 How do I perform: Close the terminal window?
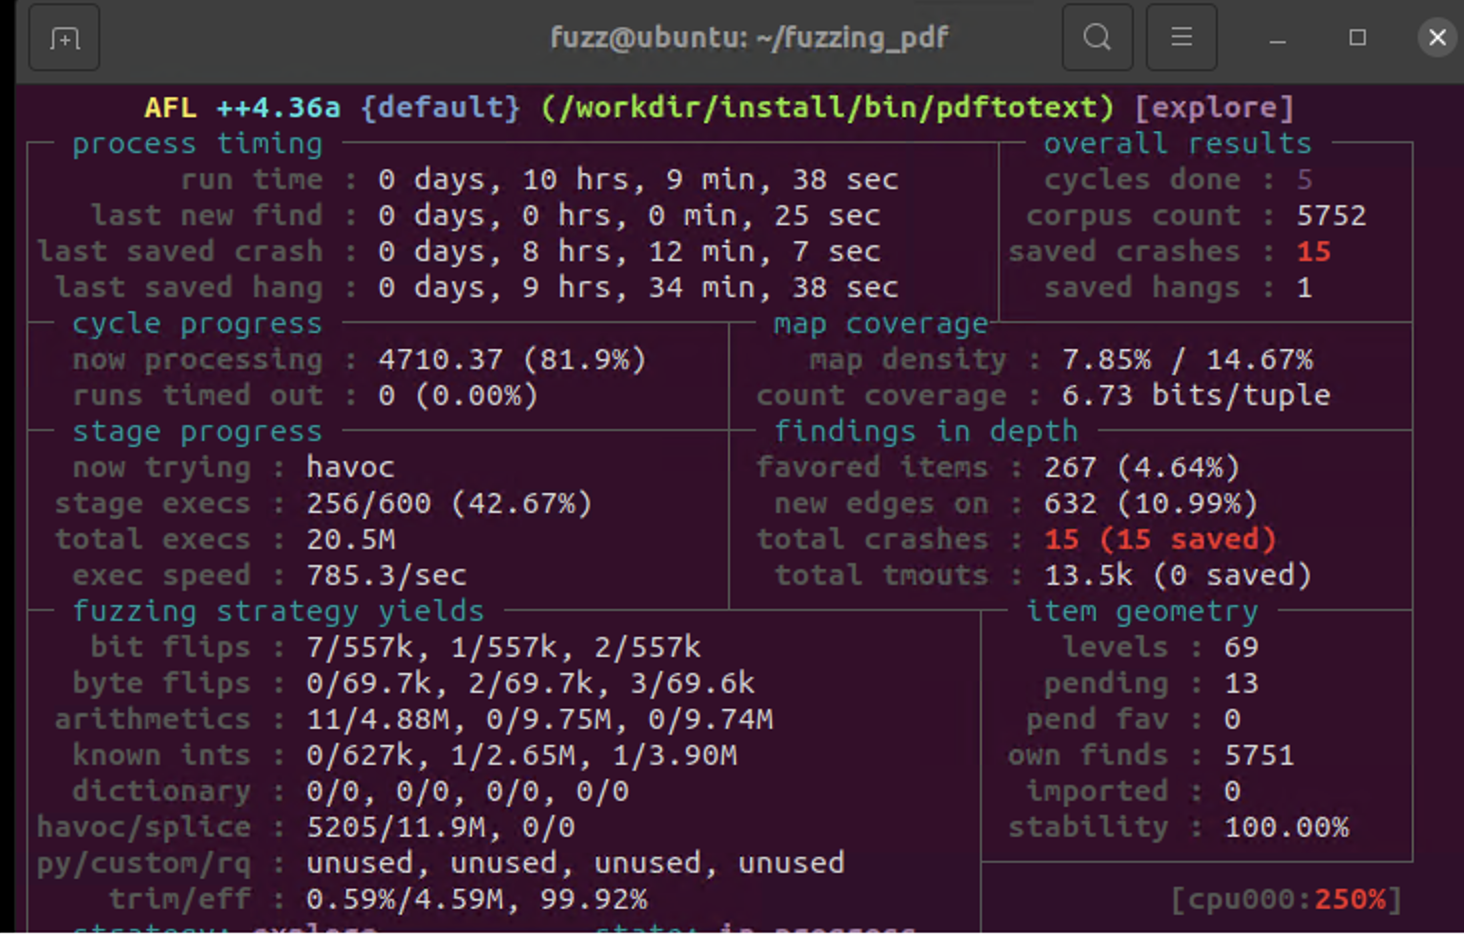tap(1437, 38)
